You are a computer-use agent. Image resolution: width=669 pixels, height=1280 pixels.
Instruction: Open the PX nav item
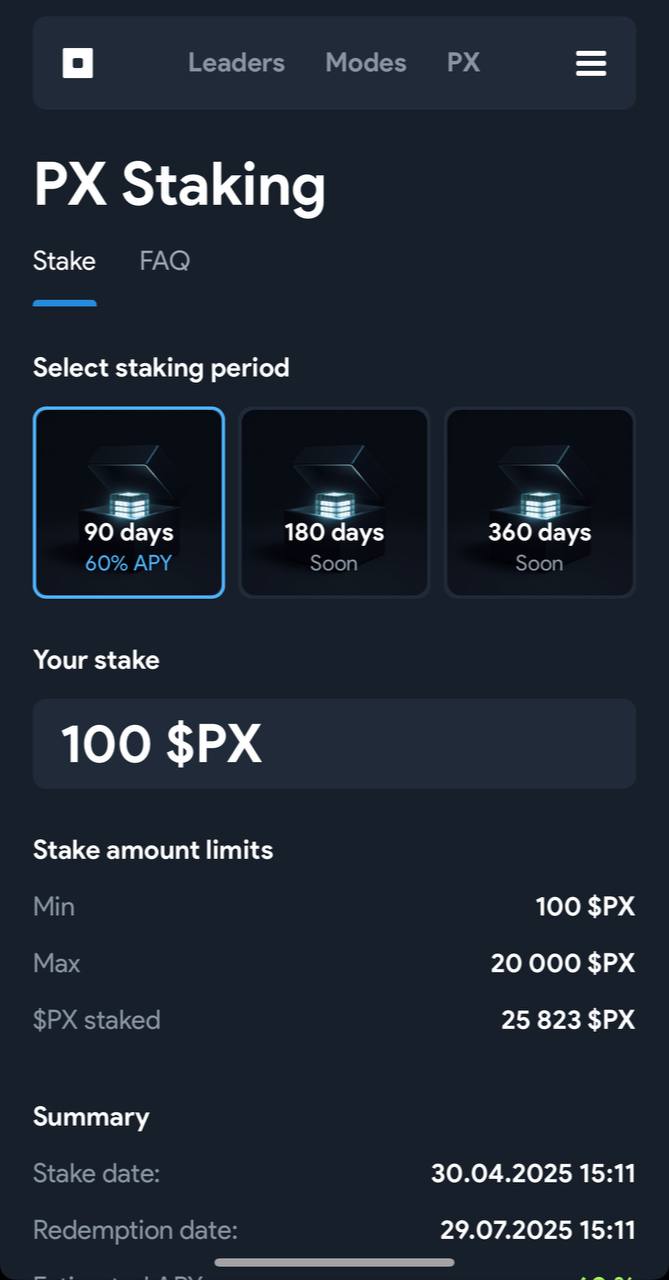(463, 63)
